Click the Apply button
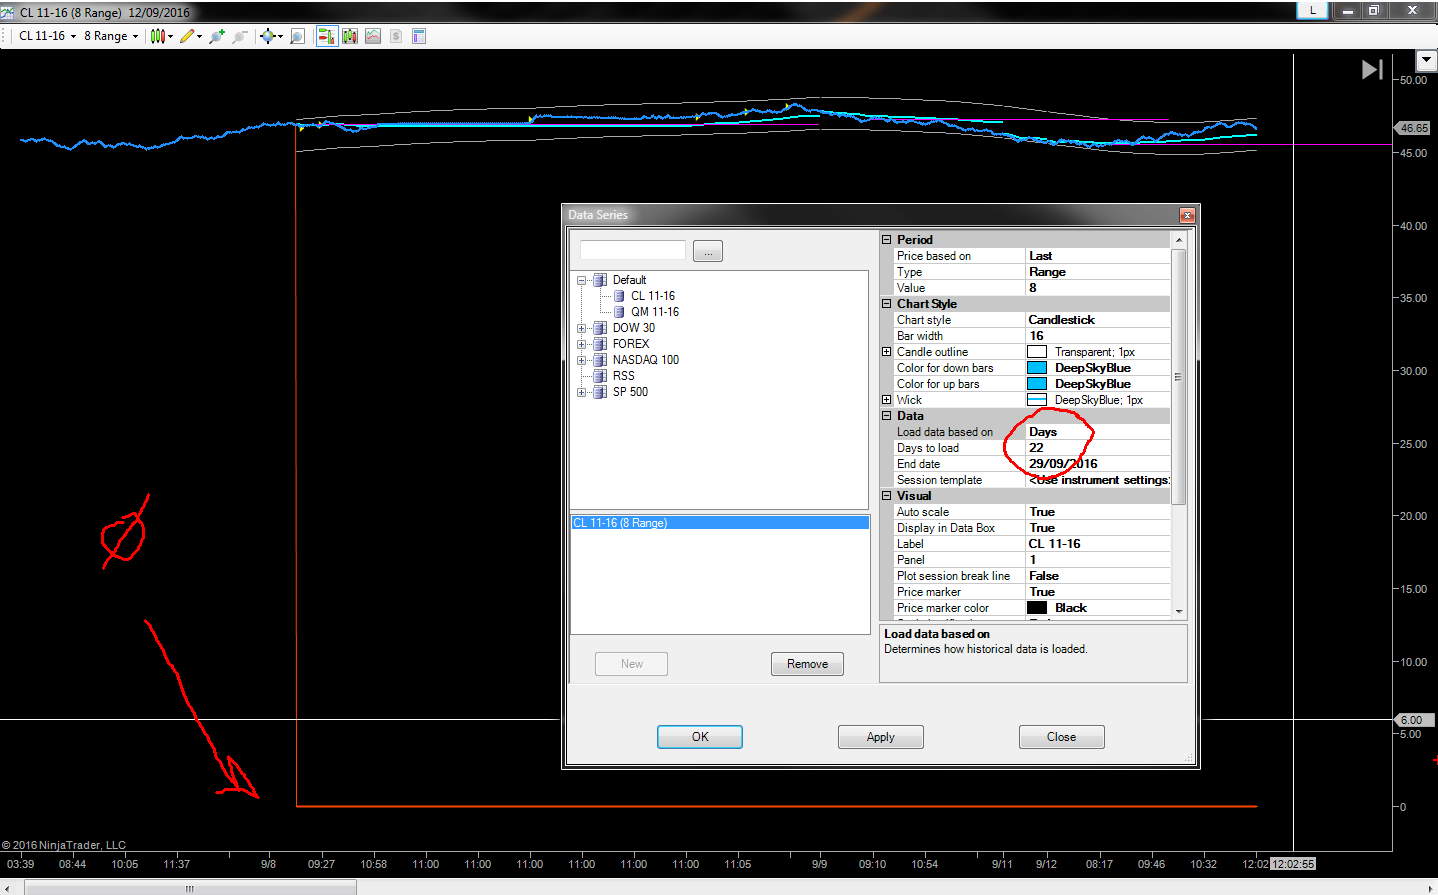 [881, 737]
